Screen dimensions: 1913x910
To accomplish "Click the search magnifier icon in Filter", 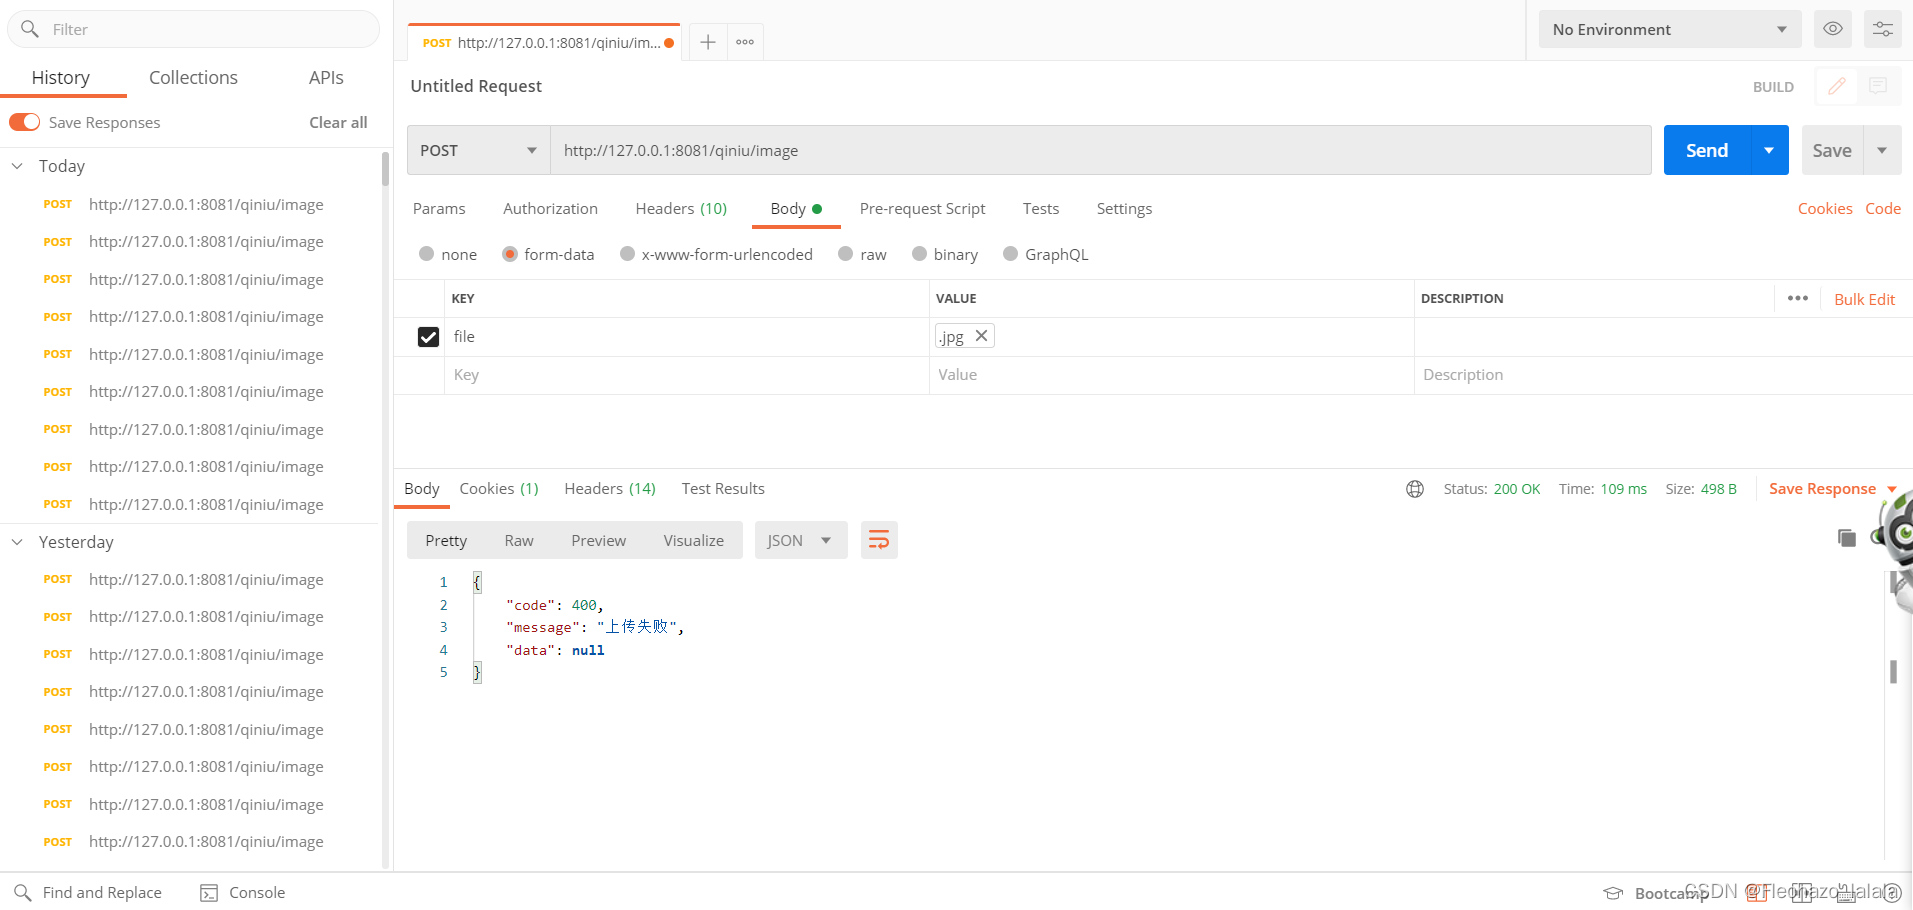I will (x=30, y=29).
